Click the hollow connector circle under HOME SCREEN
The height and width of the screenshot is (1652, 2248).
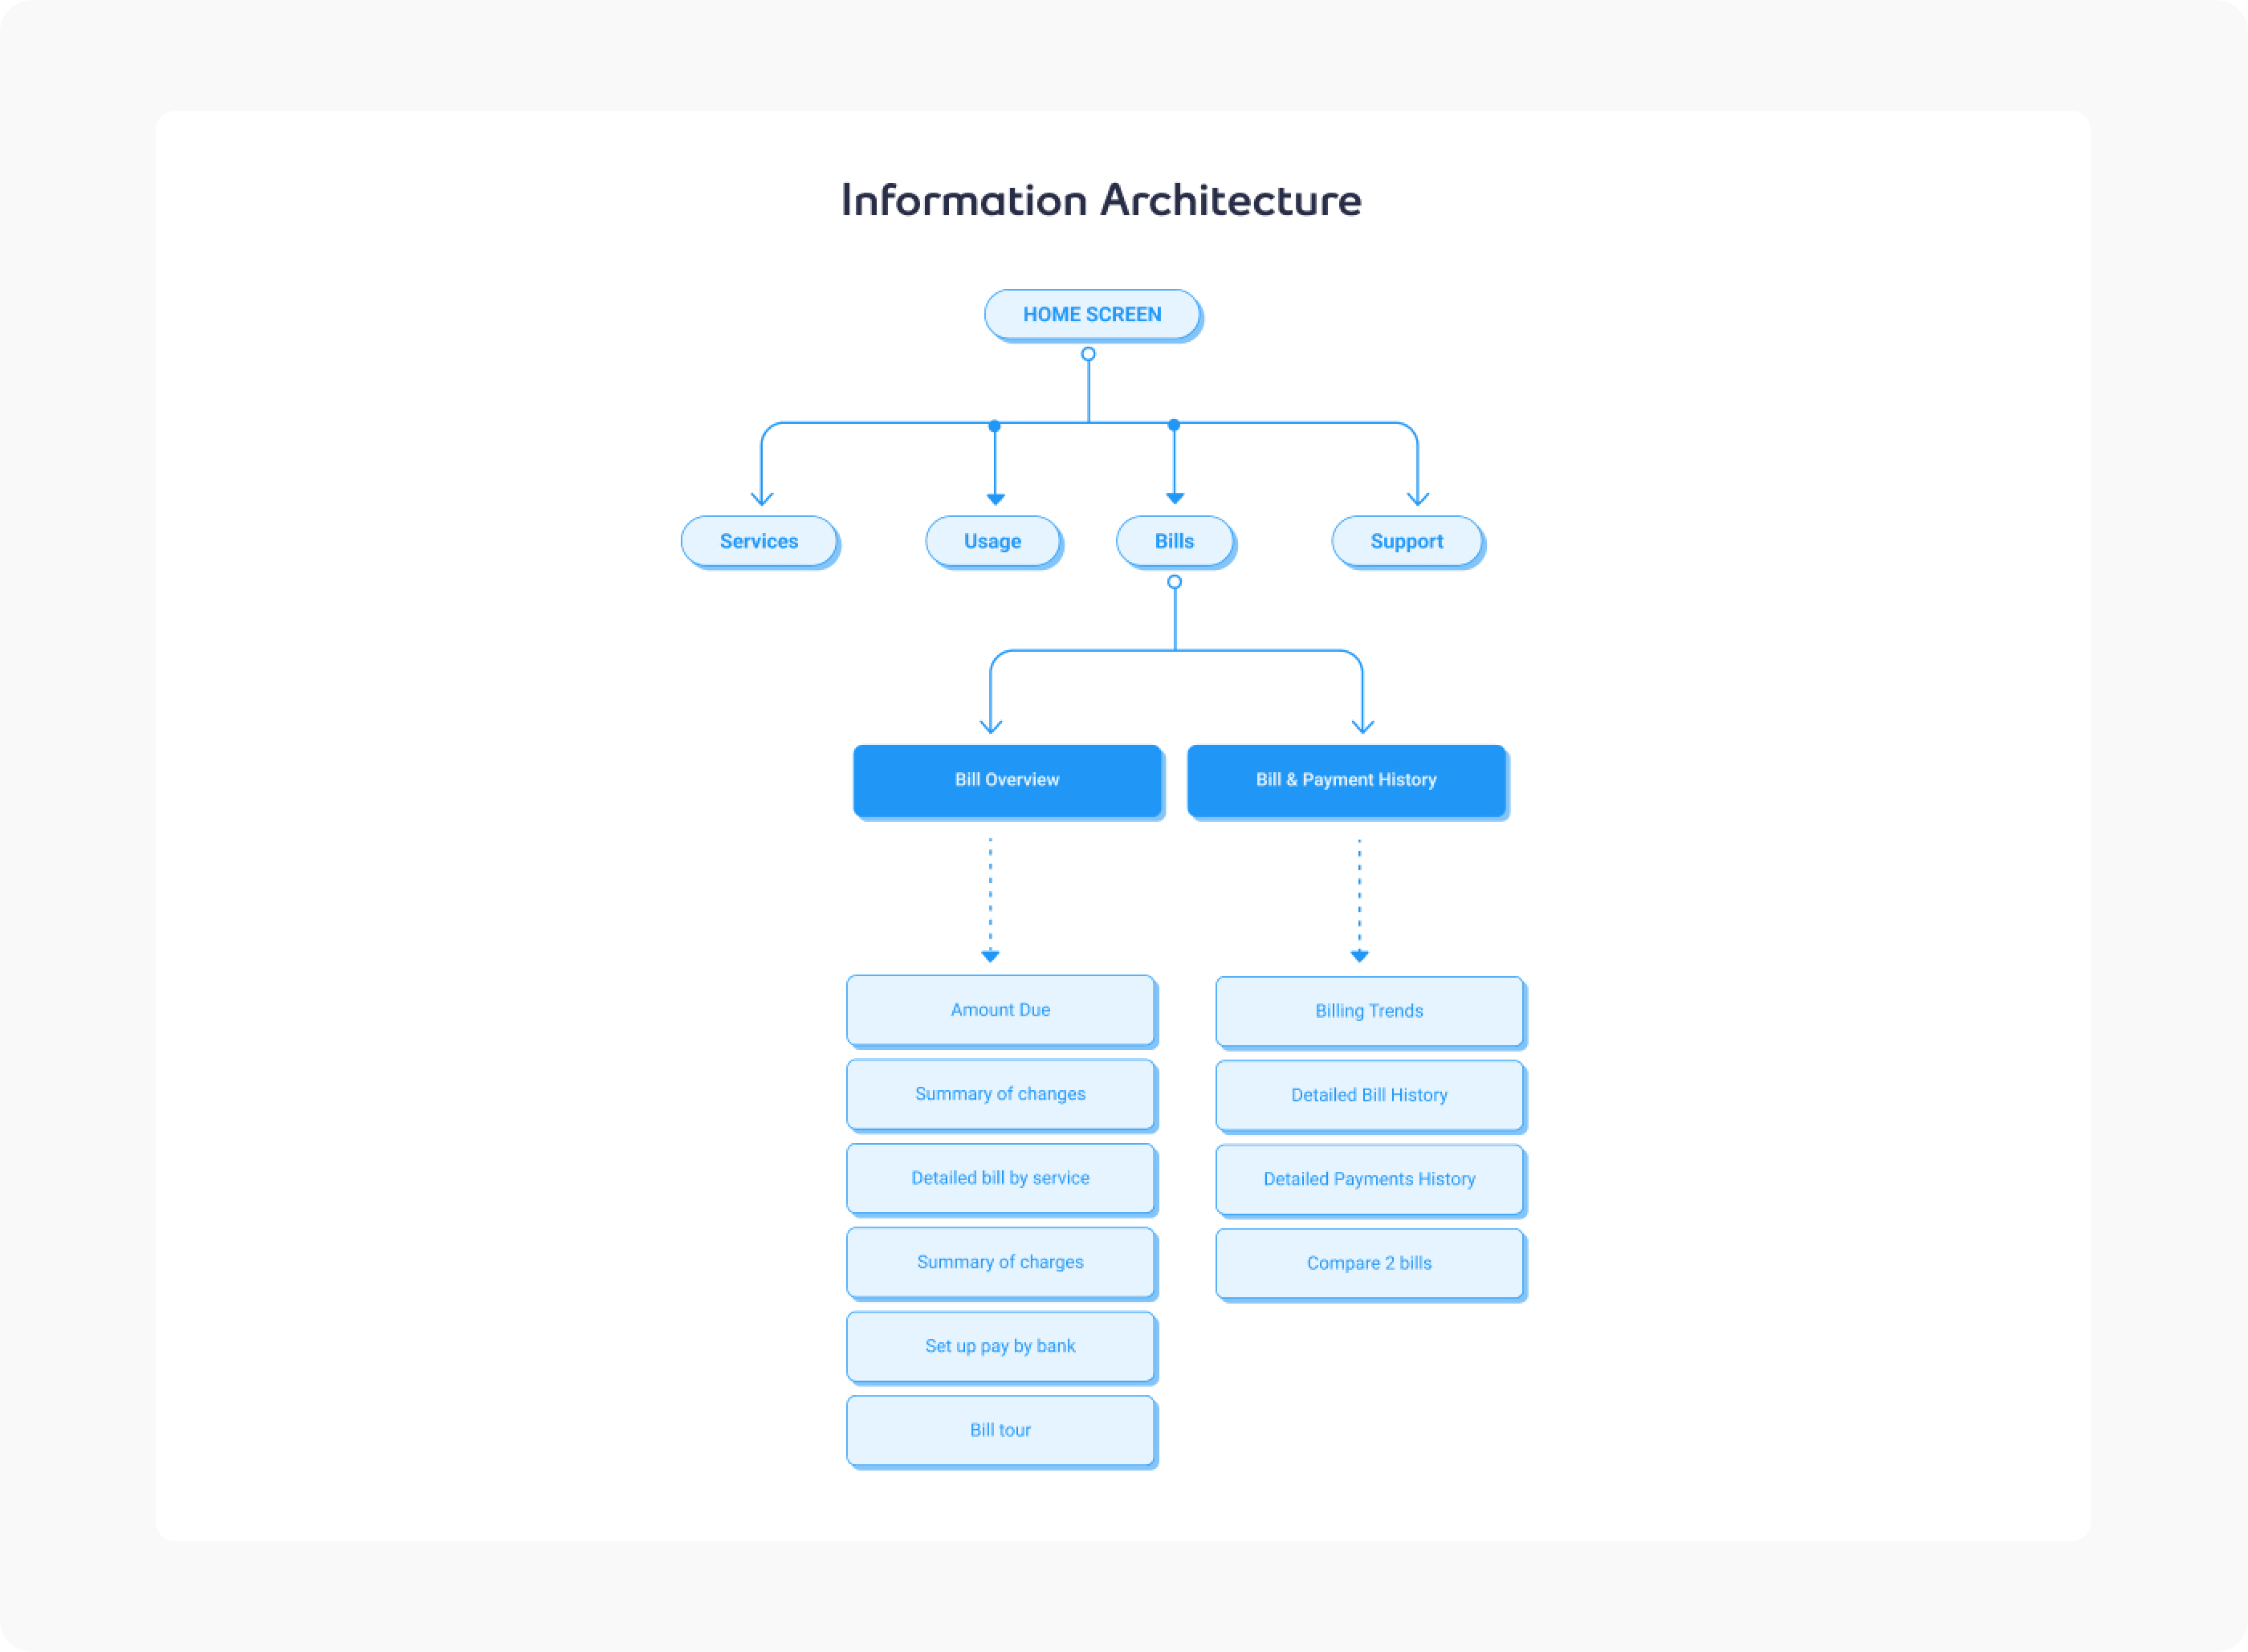tap(1088, 354)
